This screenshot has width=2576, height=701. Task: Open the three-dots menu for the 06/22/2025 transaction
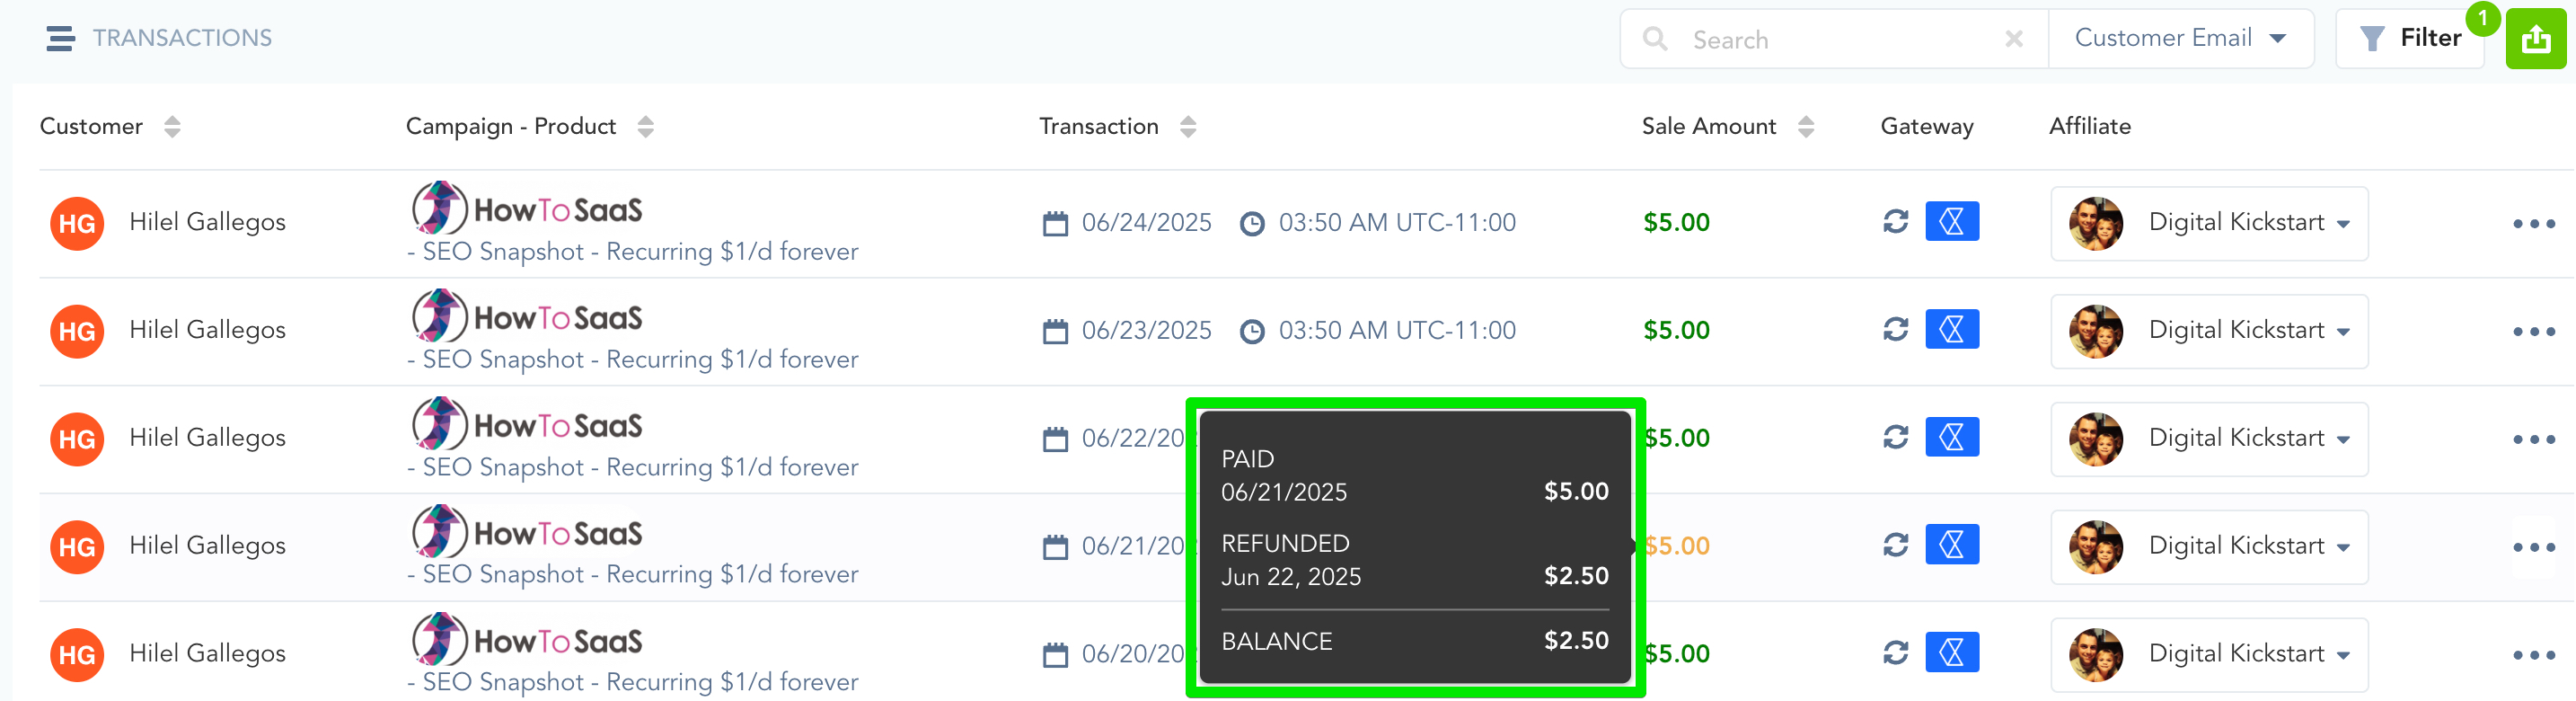(2533, 439)
